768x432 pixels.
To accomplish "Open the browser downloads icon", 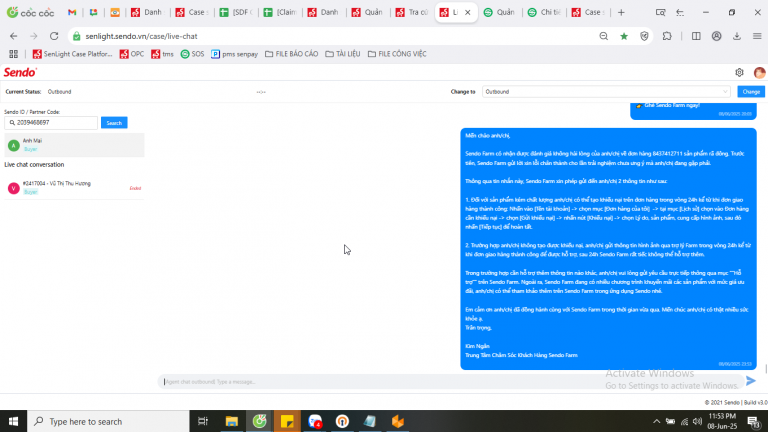I will (x=737, y=36).
